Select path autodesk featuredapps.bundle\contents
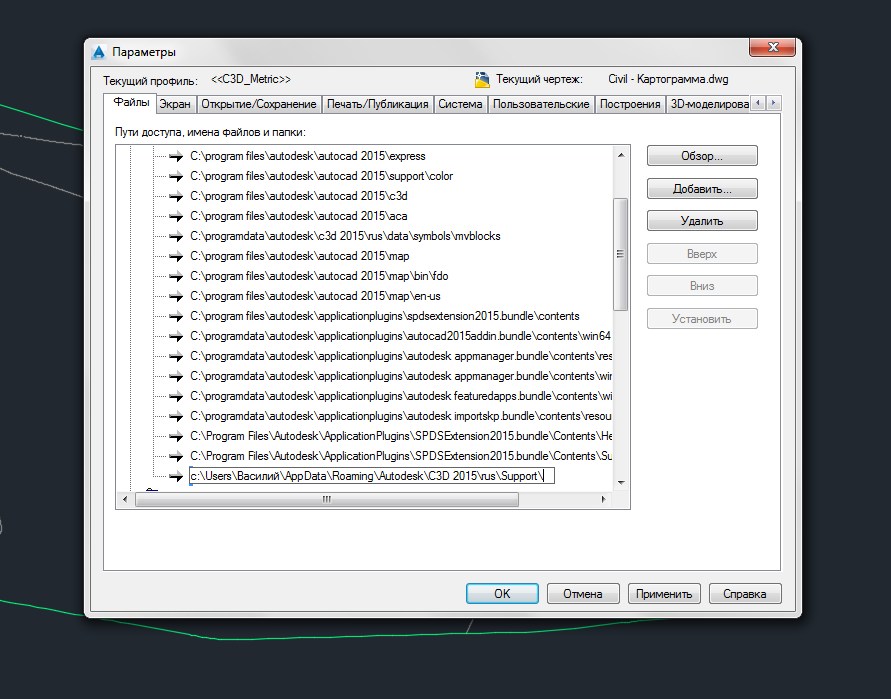Image resolution: width=891 pixels, height=699 pixels. point(401,396)
